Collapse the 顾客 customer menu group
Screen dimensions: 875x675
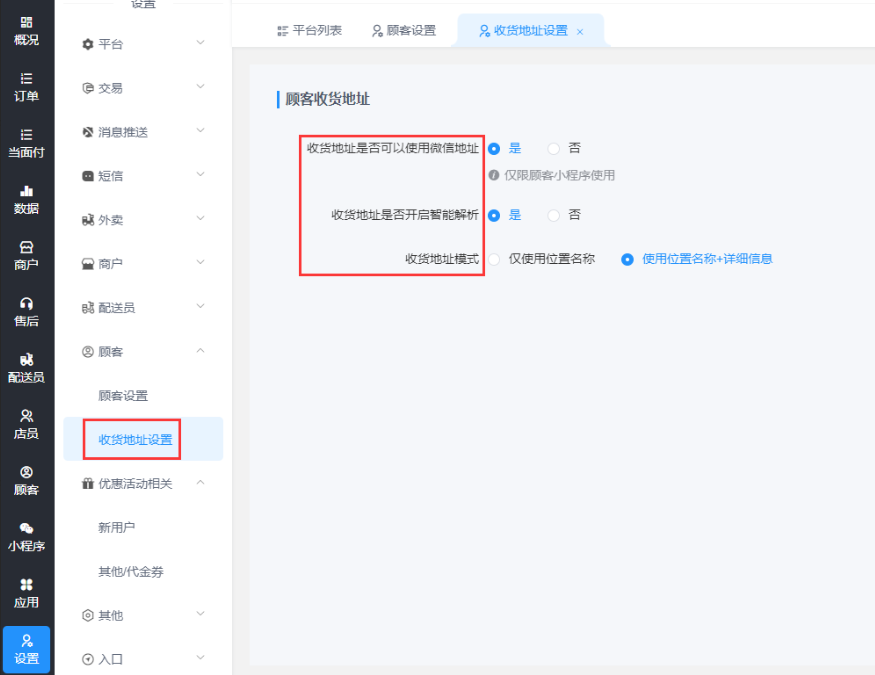(143, 352)
